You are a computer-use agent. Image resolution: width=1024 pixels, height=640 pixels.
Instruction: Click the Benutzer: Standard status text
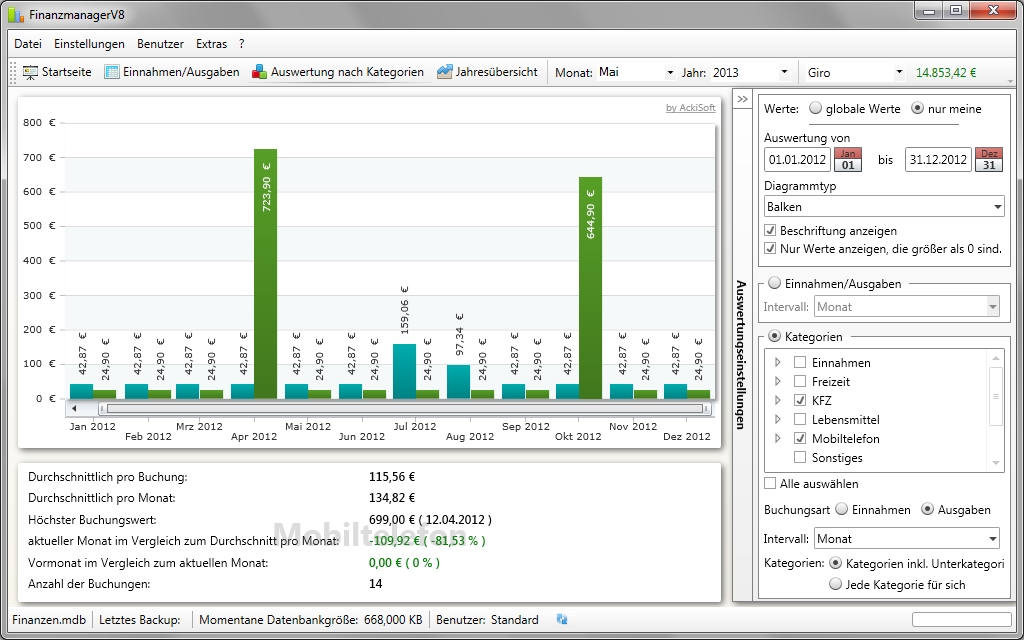coord(487,620)
